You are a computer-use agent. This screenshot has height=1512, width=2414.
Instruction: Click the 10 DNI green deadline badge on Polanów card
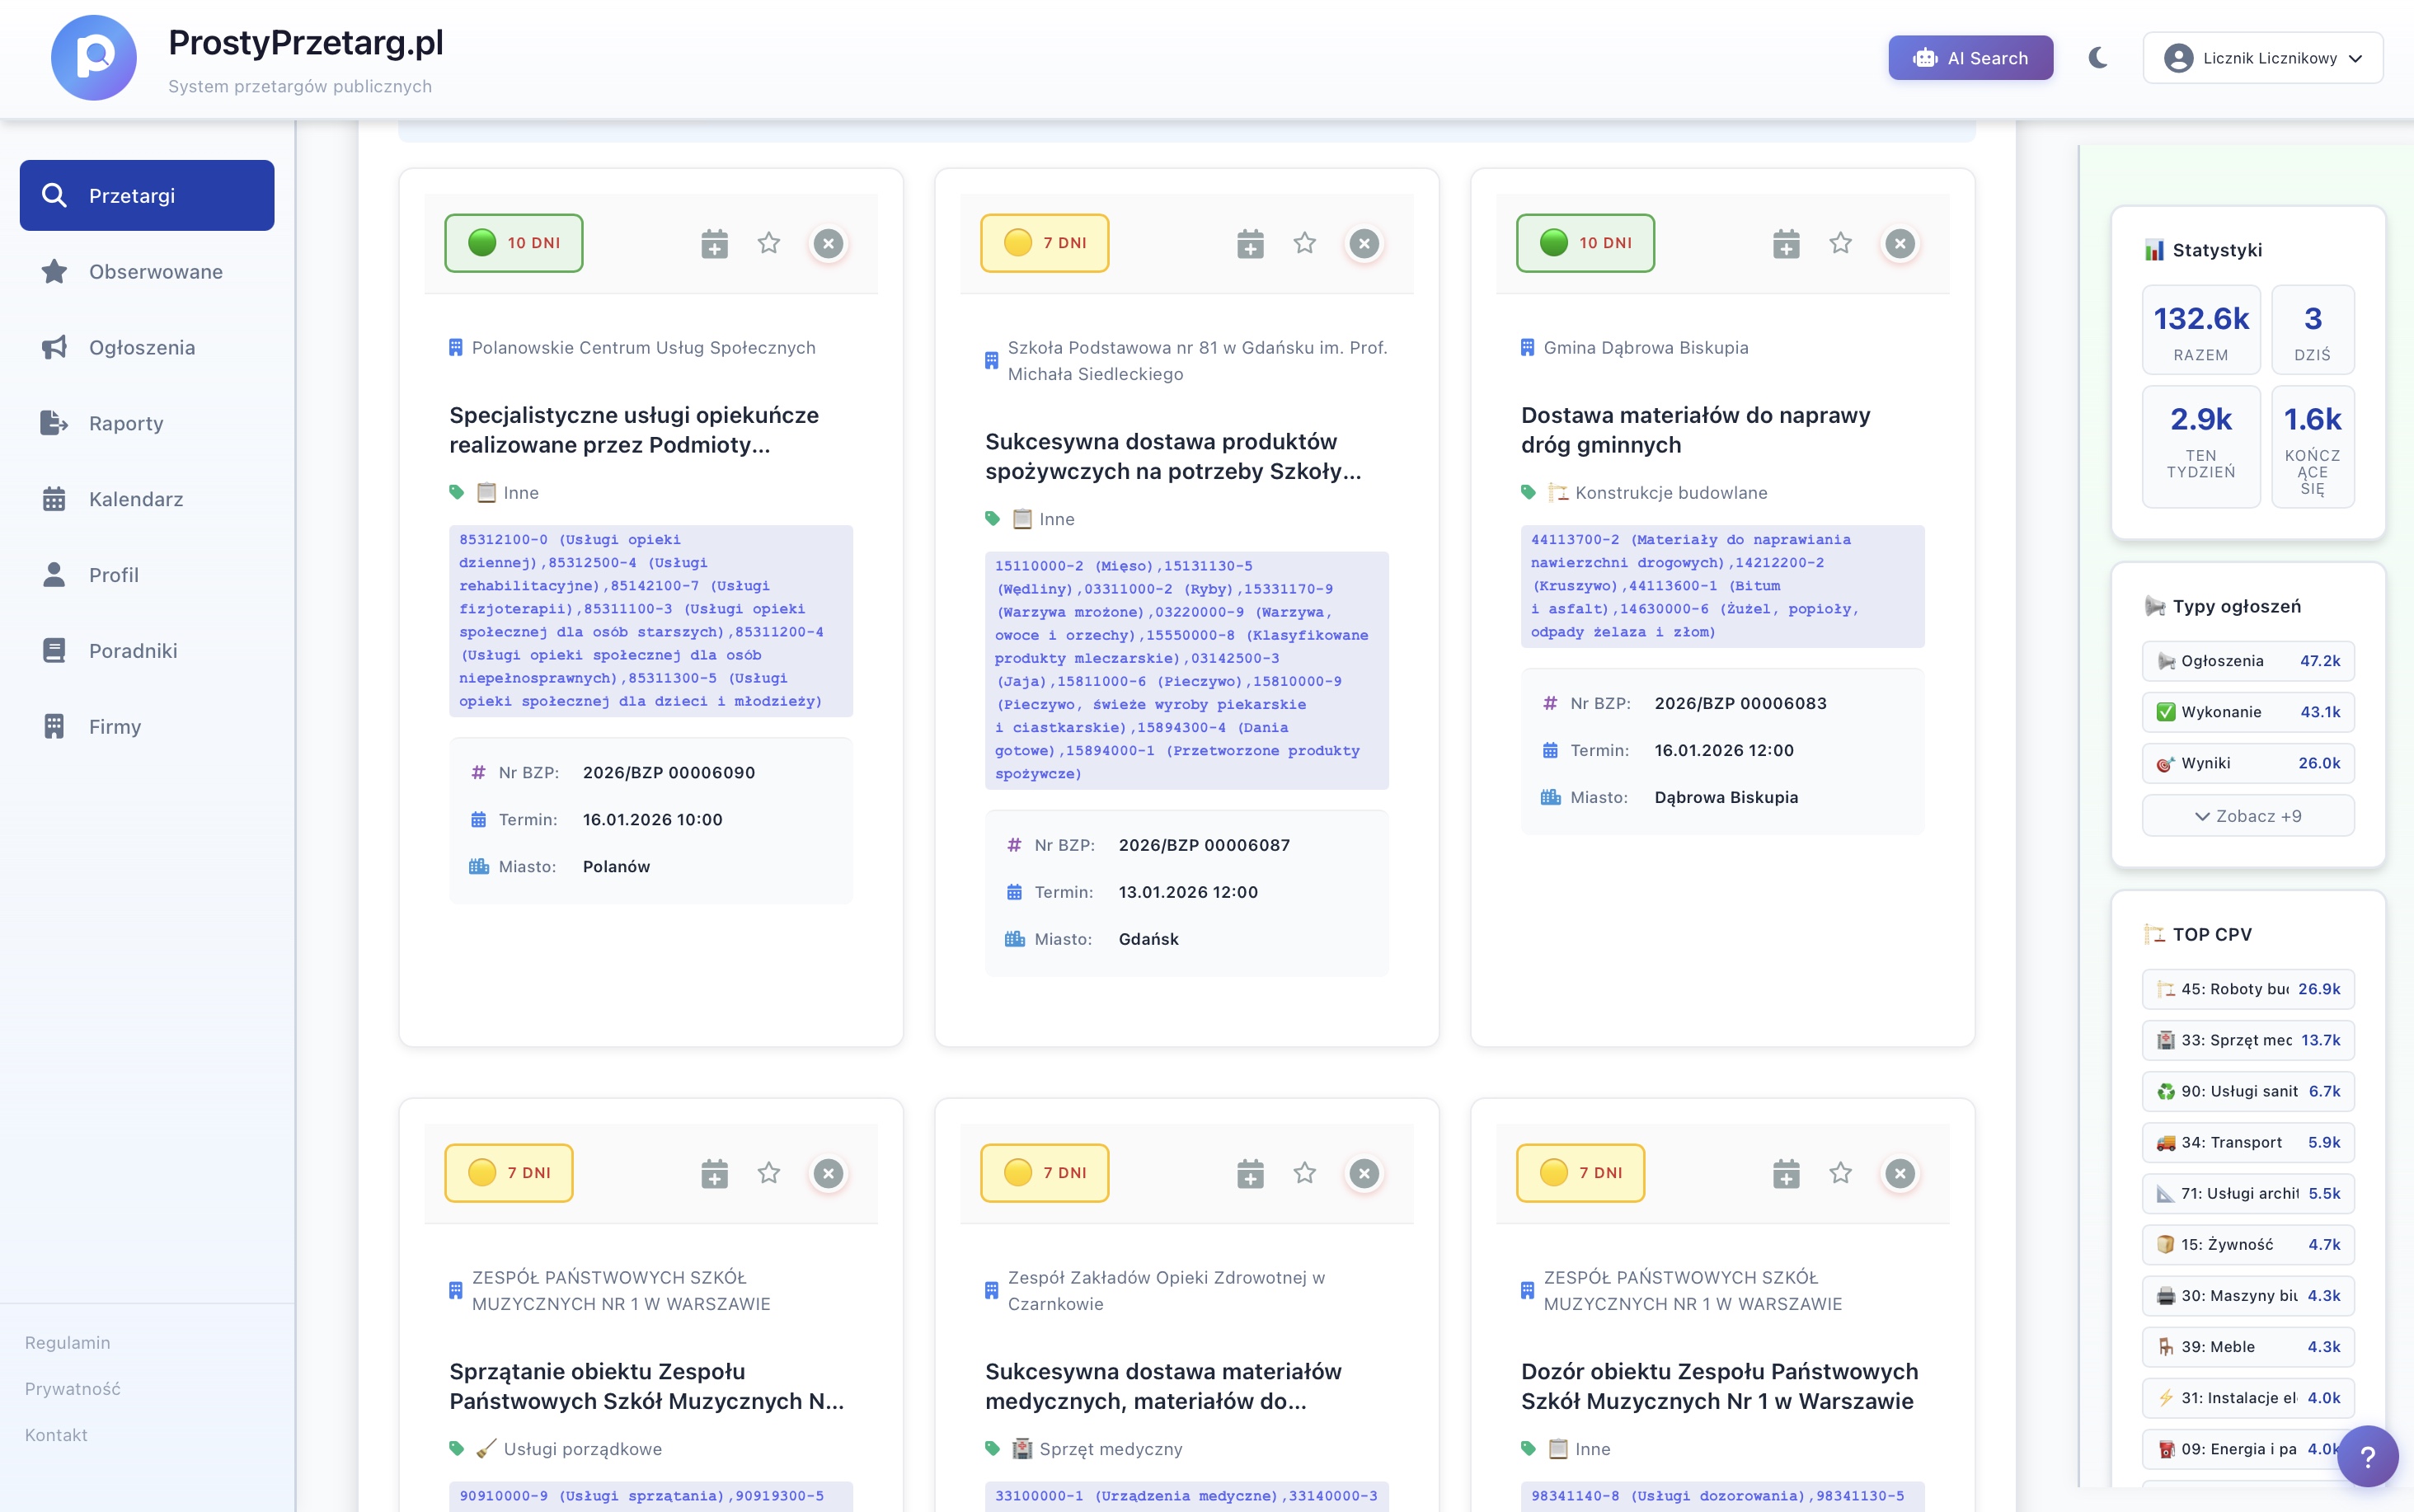click(x=514, y=243)
